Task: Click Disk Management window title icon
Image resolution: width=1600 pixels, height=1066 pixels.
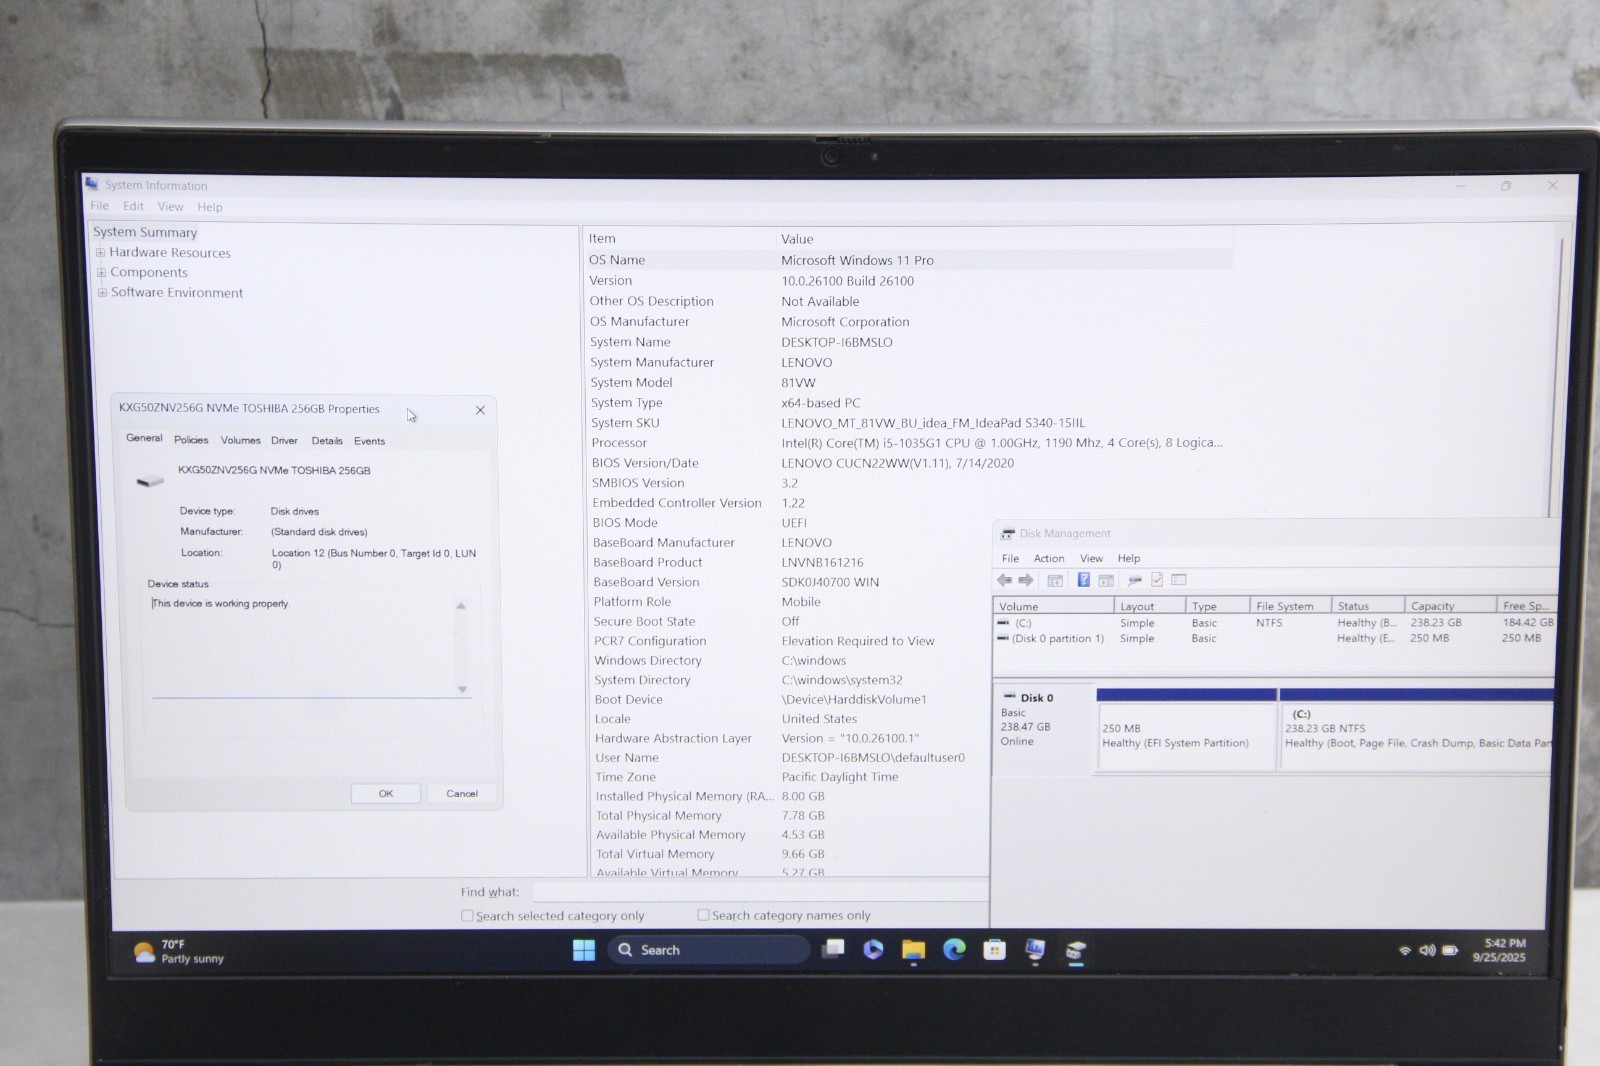Action: coord(1007,534)
